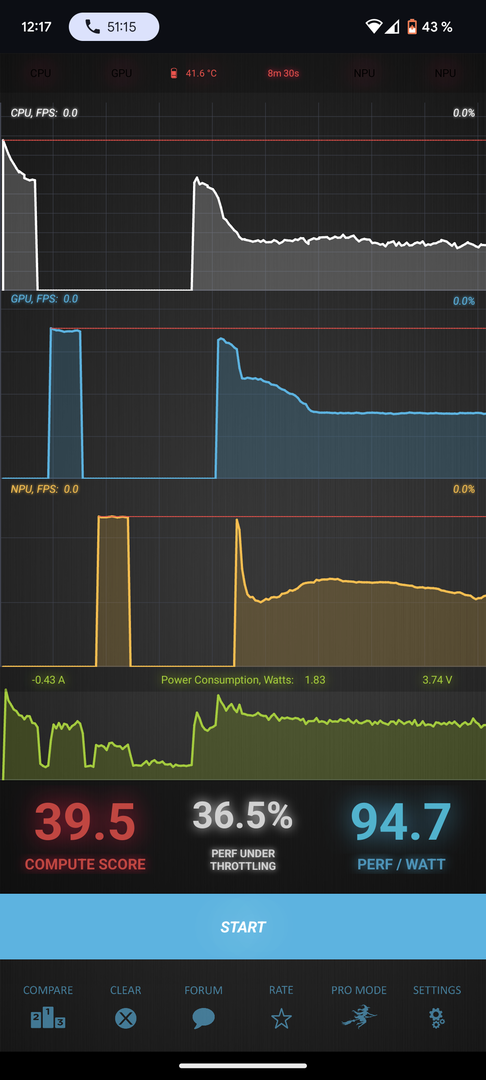Tap the Rate star icon
Screen dimensions: 486x1080
click(x=281, y=1018)
